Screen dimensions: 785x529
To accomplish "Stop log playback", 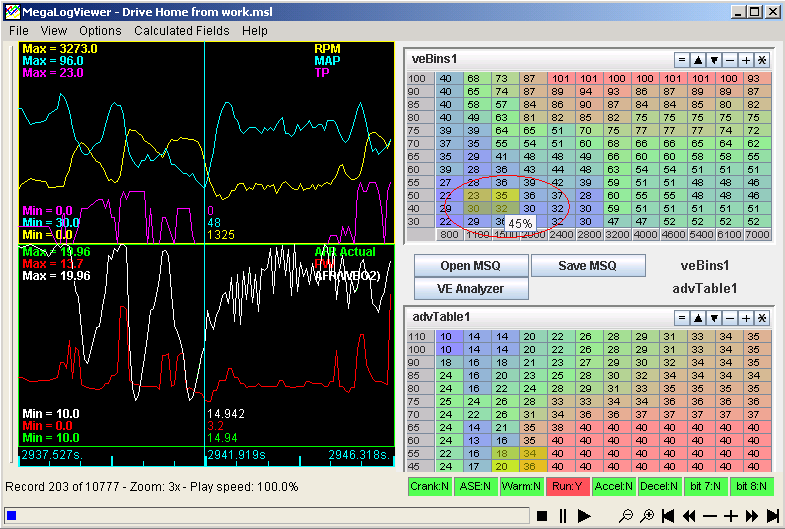I will (x=541, y=515).
